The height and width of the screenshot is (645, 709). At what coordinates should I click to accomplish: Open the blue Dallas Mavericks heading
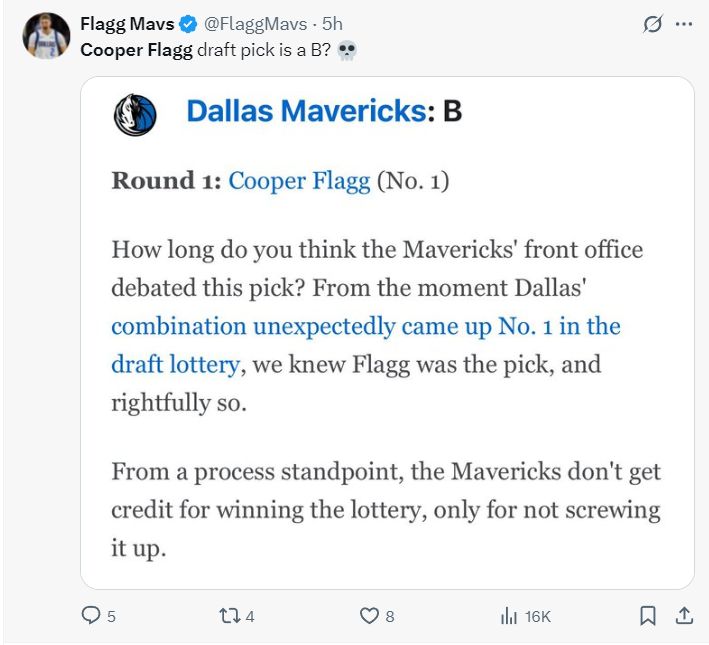click(306, 111)
